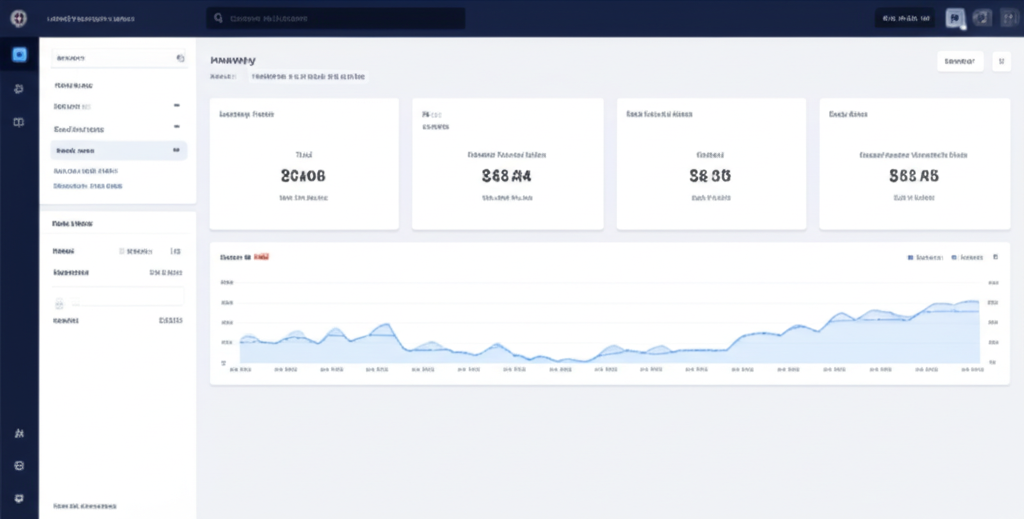Click the second icon in the left navigation rail
The height and width of the screenshot is (519, 1024).
point(19,89)
